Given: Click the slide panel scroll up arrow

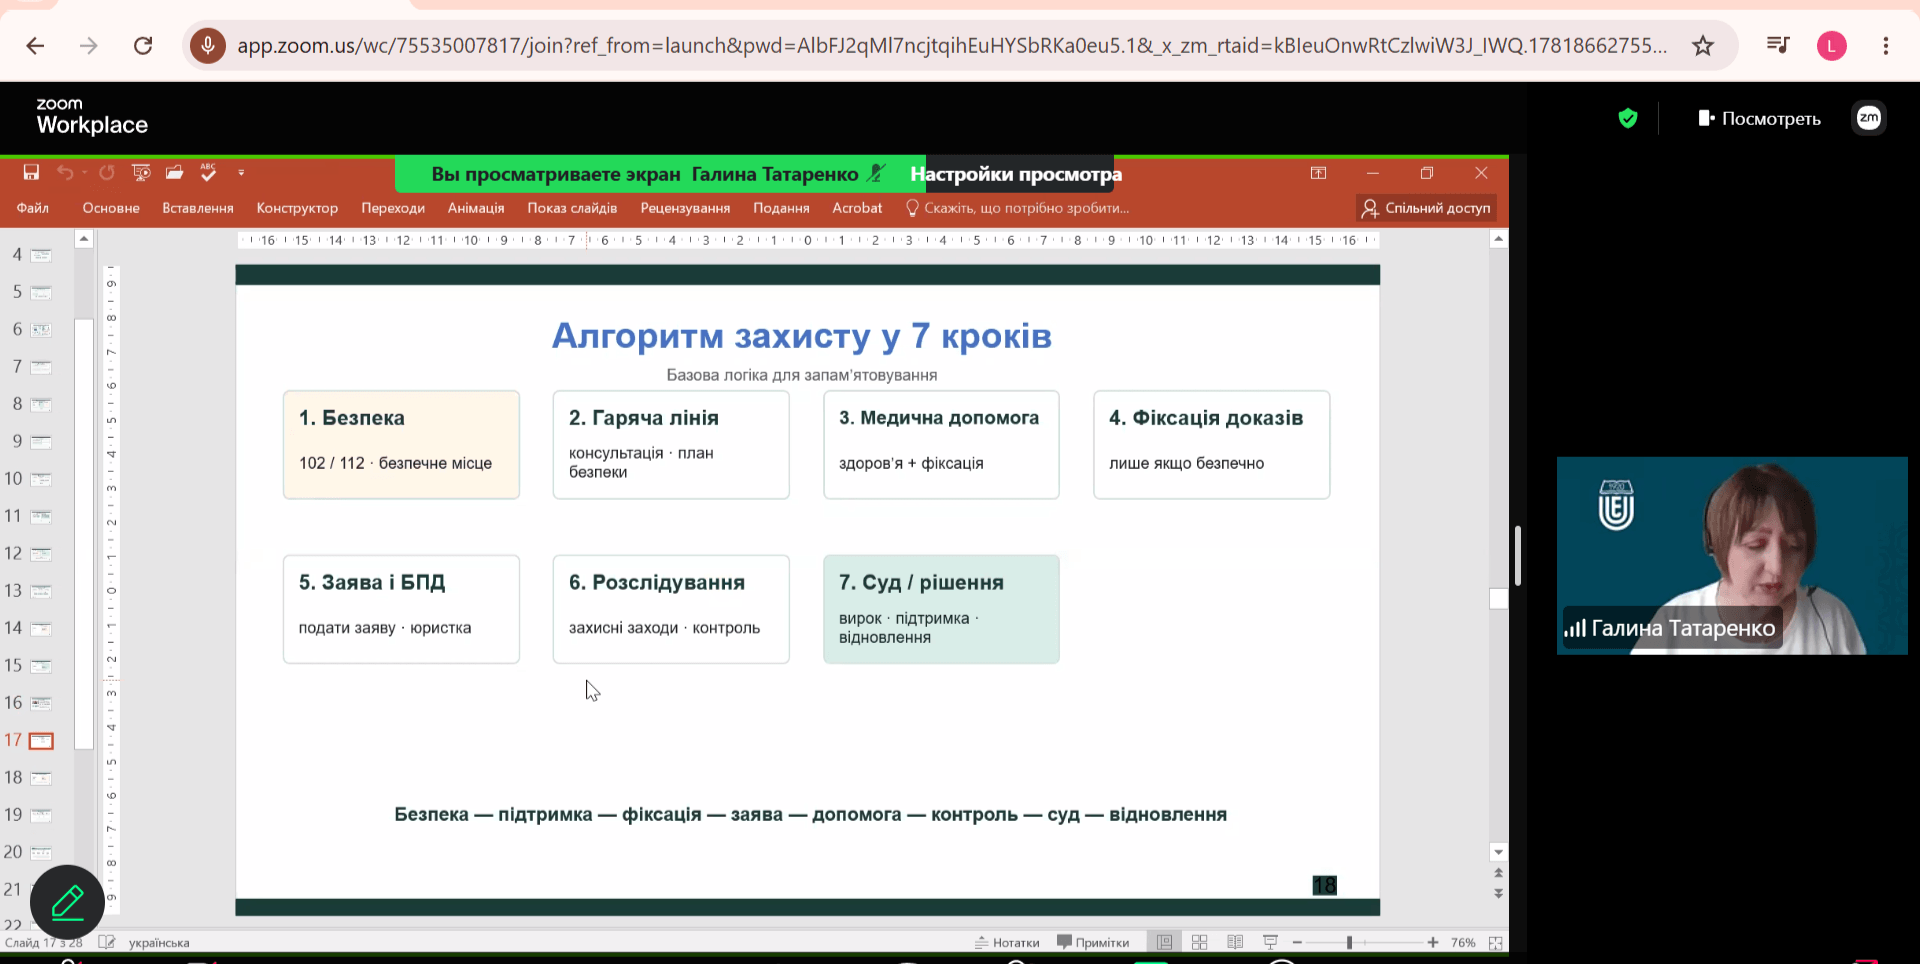Looking at the screenshot, I should tap(84, 239).
